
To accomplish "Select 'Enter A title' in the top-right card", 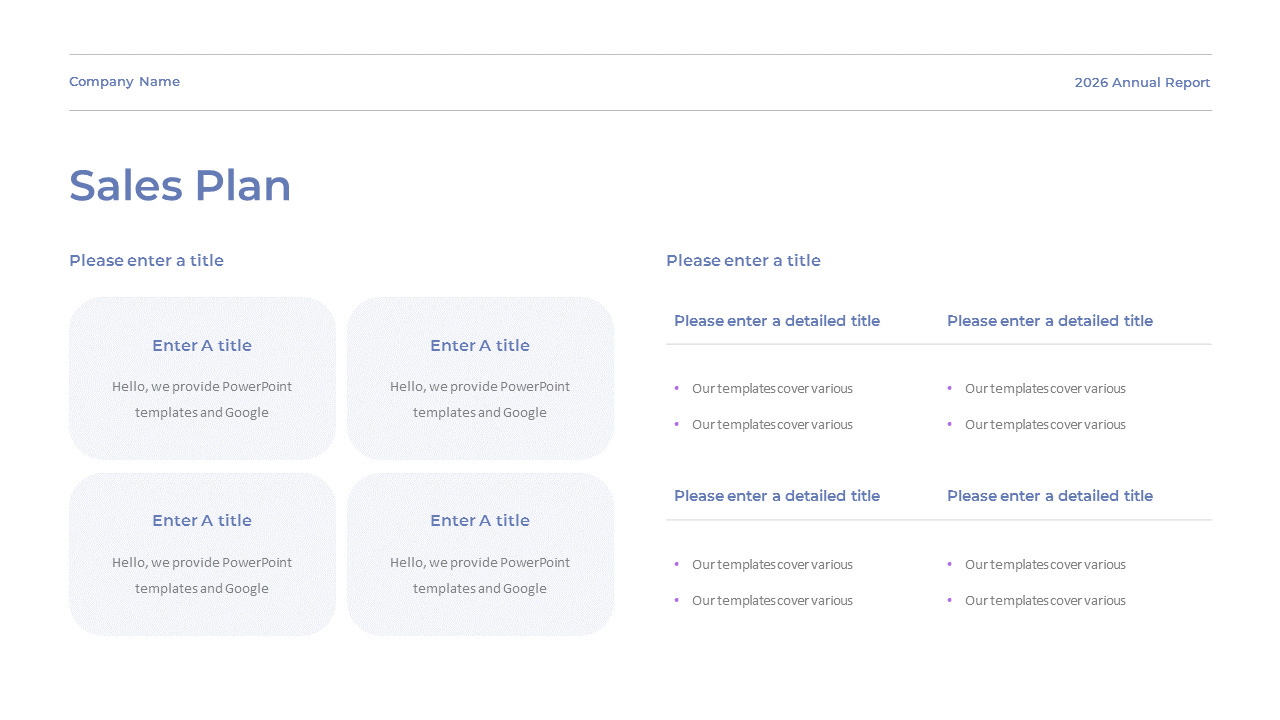I will 480,346.
